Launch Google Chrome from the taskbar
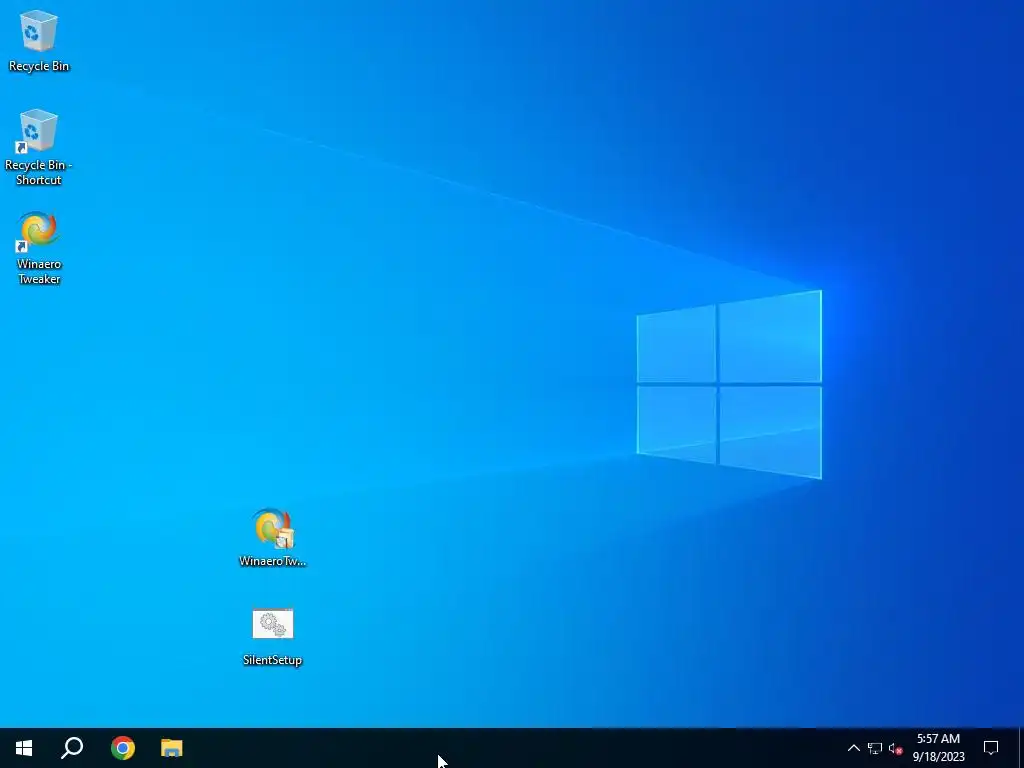Screen dimensions: 1024x768 (x=123, y=748)
